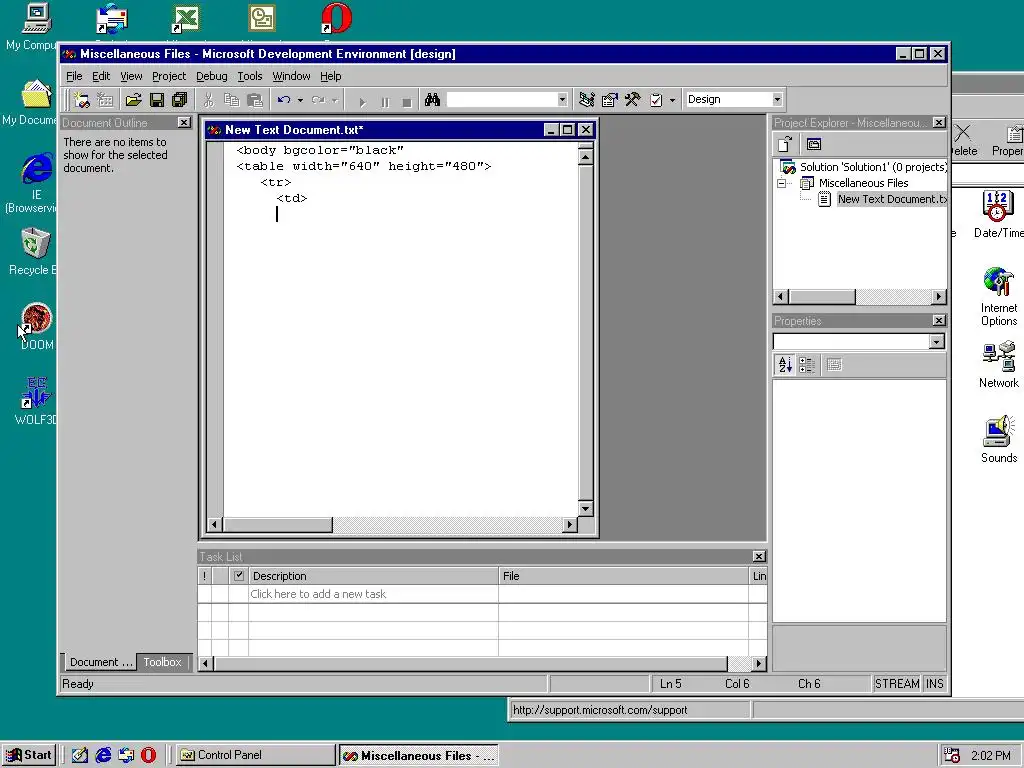Image resolution: width=1024 pixels, height=768 pixels.
Task: Click the Copy toolbar icon
Action: click(231, 100)
